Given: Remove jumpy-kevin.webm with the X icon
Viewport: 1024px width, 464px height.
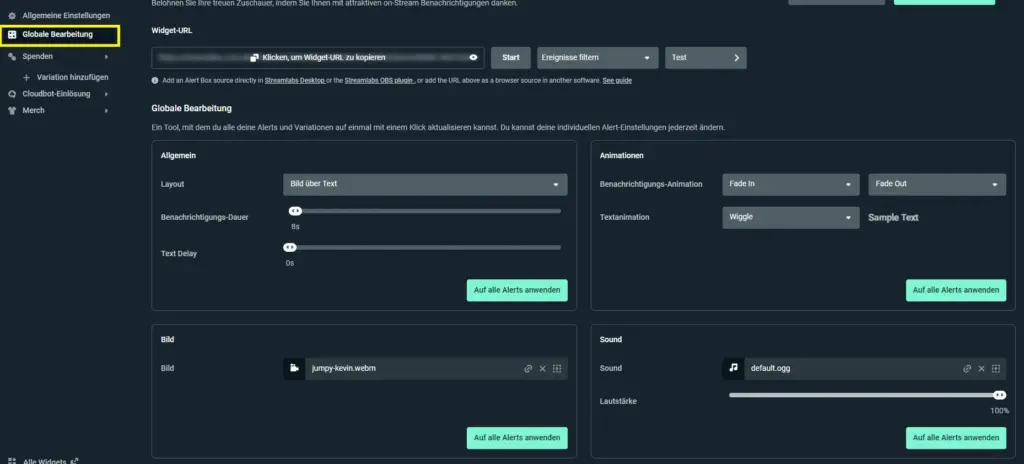Looking at the screenshot, I should point(542,369).
